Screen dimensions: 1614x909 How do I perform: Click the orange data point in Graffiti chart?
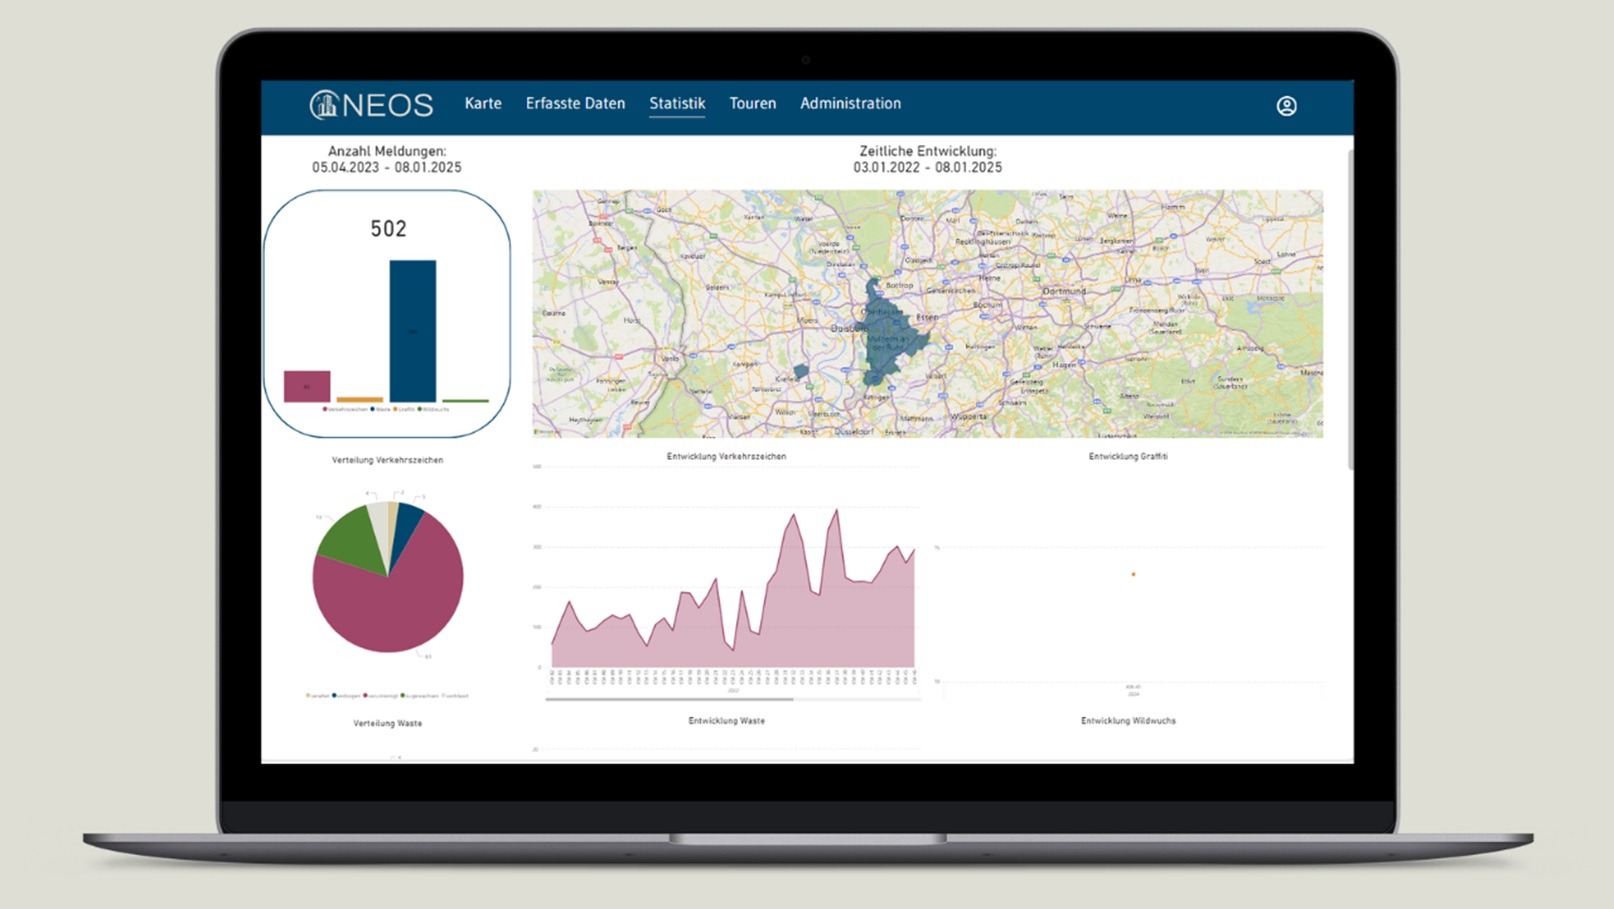(x=1133, y=574)
